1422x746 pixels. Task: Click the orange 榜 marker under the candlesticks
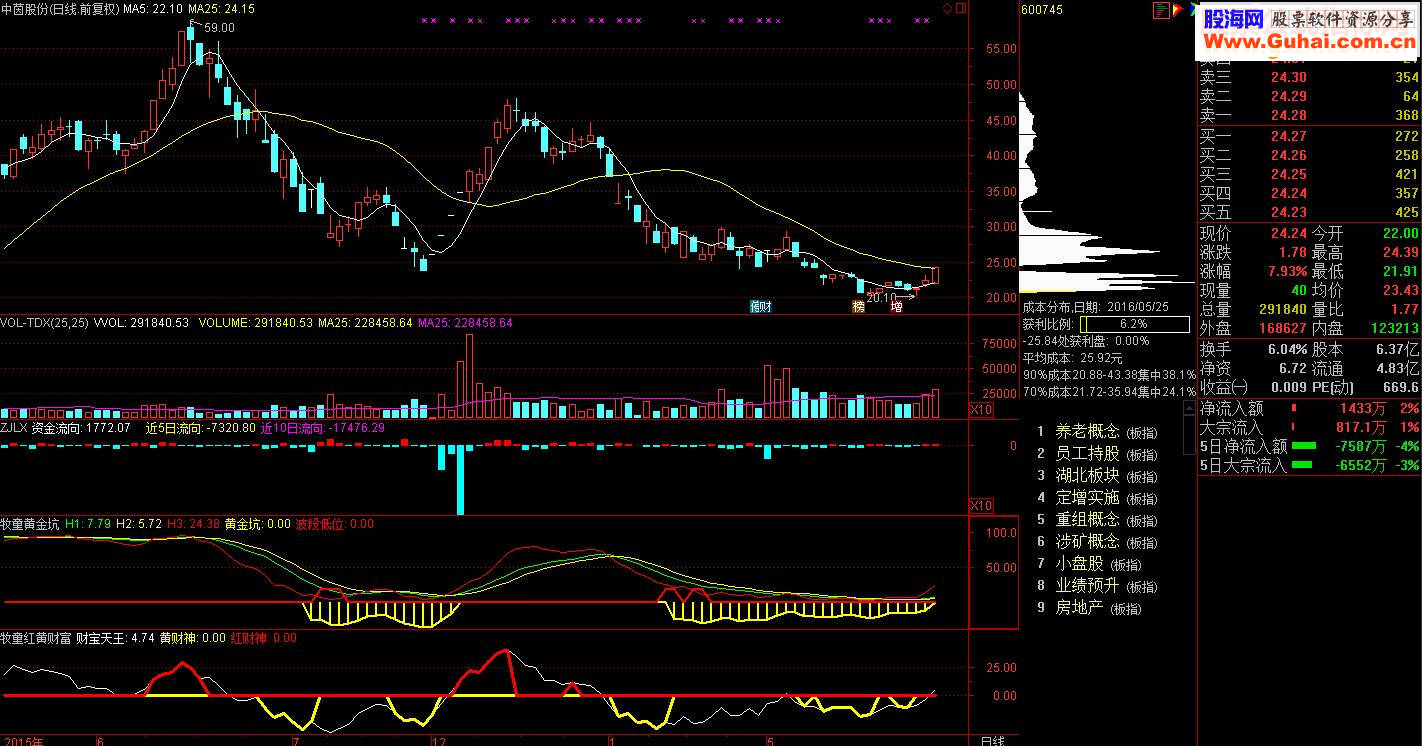pyautogui.click(x=858, y=306)
